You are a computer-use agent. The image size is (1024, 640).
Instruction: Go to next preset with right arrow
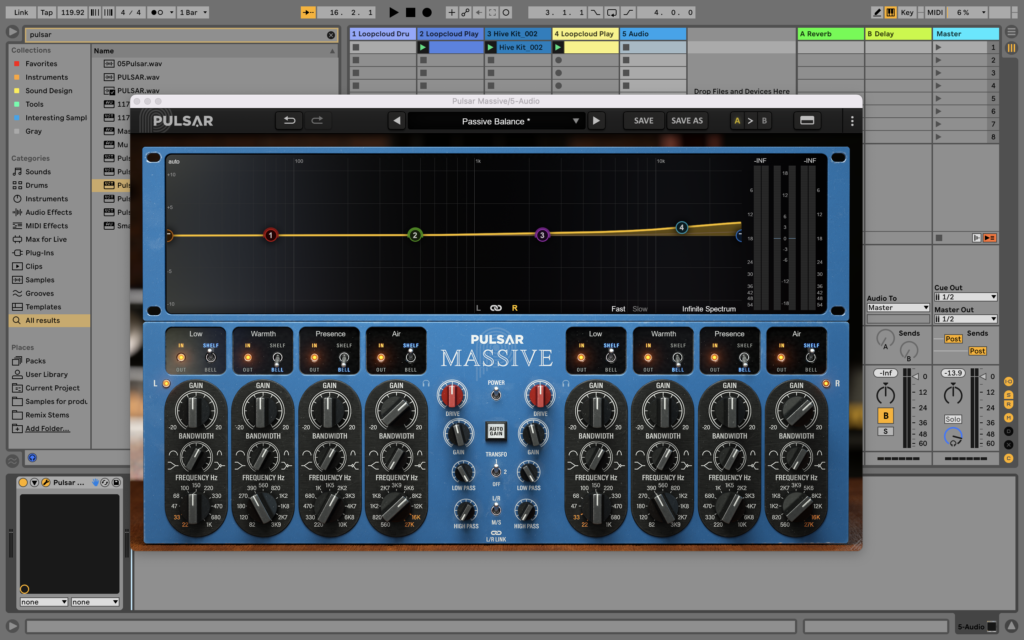(x=596, y=121)
